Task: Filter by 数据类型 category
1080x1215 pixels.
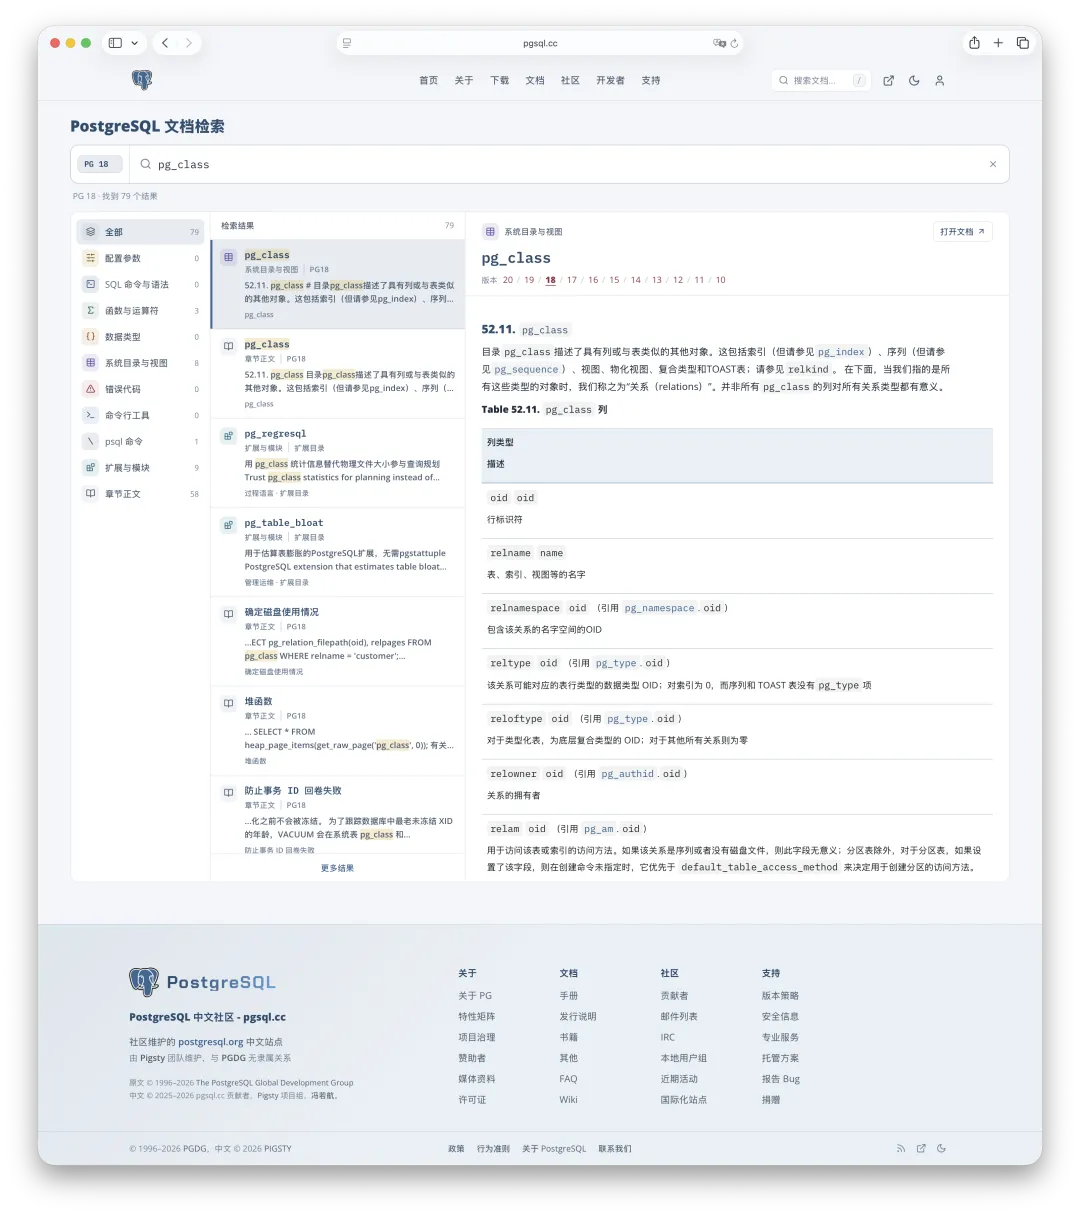Action: tap(140, 337)
